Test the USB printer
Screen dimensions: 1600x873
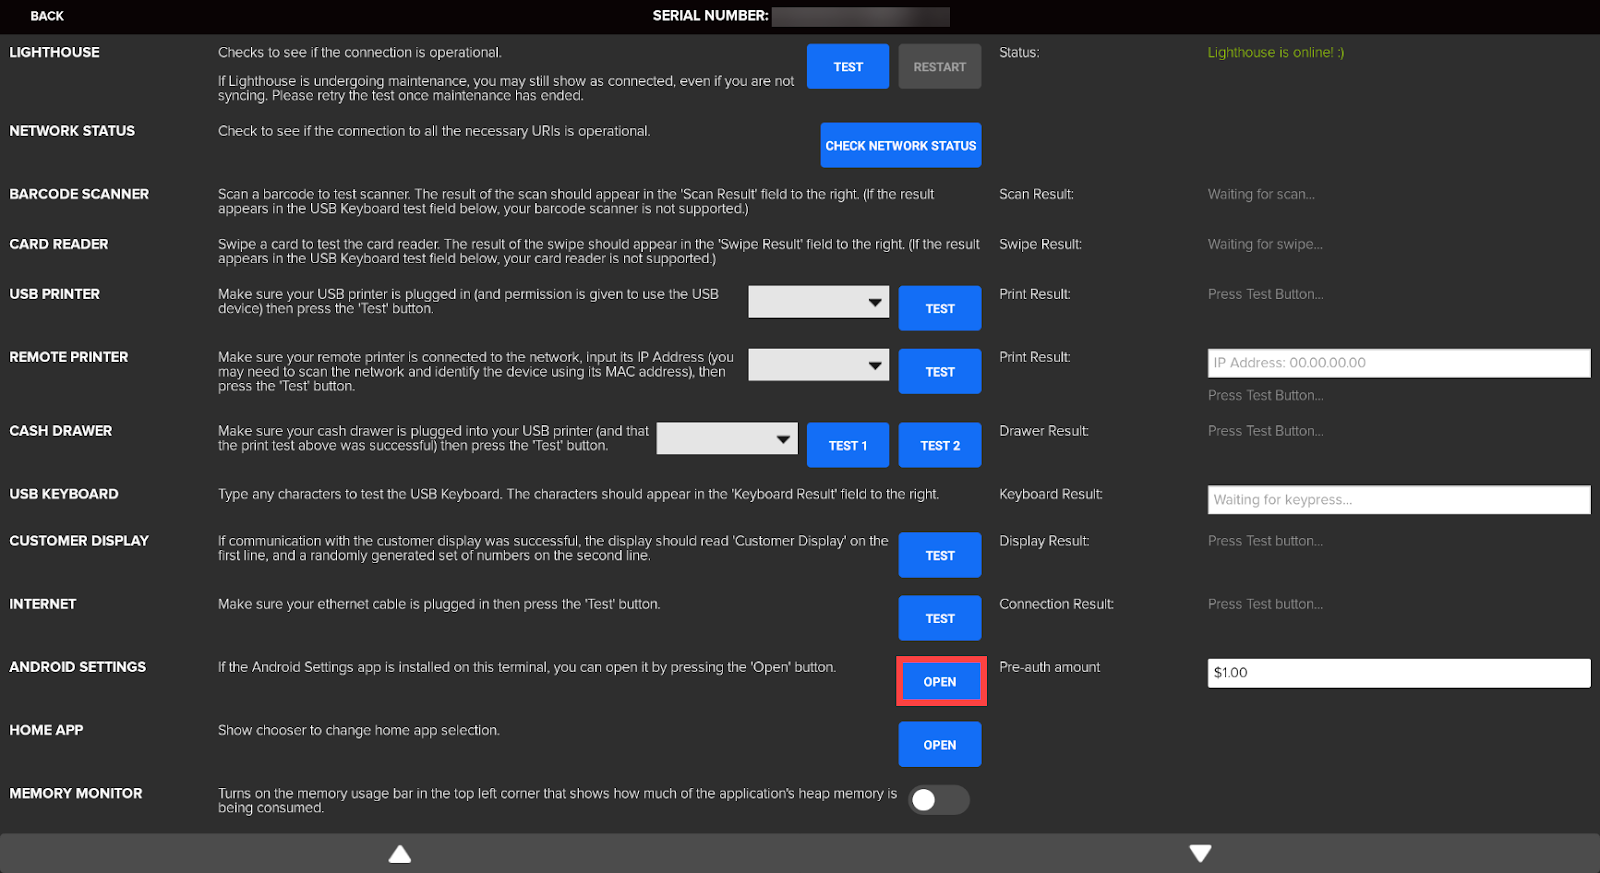[x=939, y=309]
